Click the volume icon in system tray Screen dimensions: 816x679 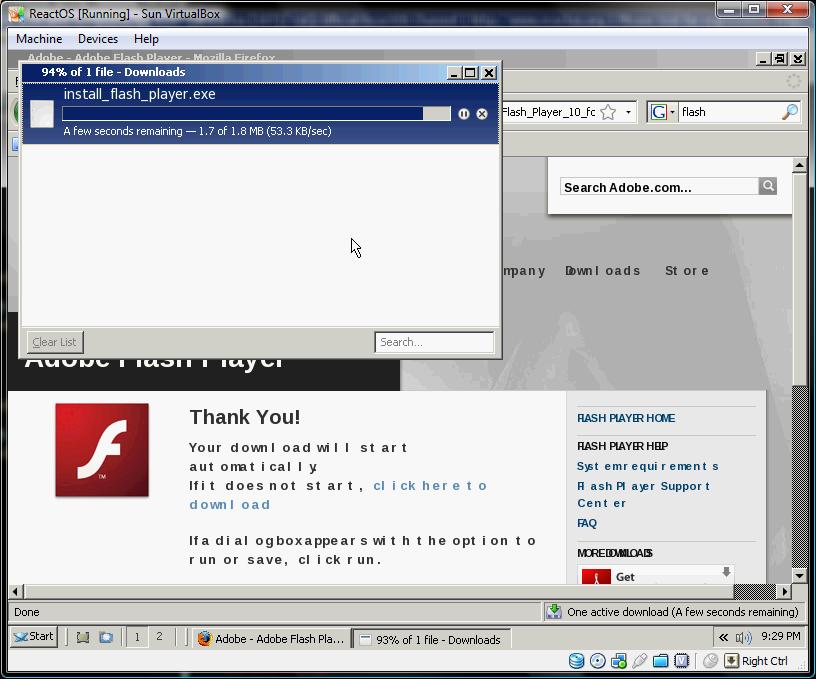(743, 637)
